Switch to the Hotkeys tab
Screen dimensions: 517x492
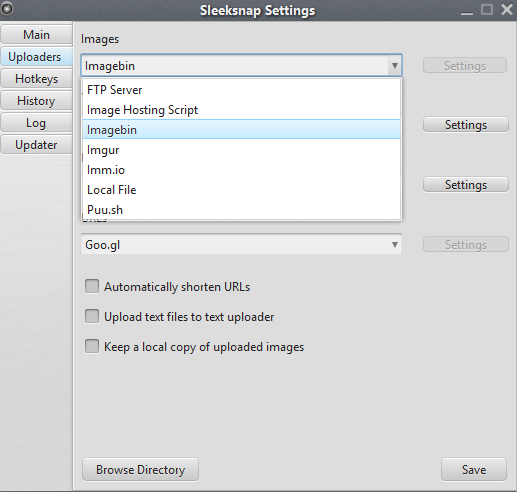point(36,79)
